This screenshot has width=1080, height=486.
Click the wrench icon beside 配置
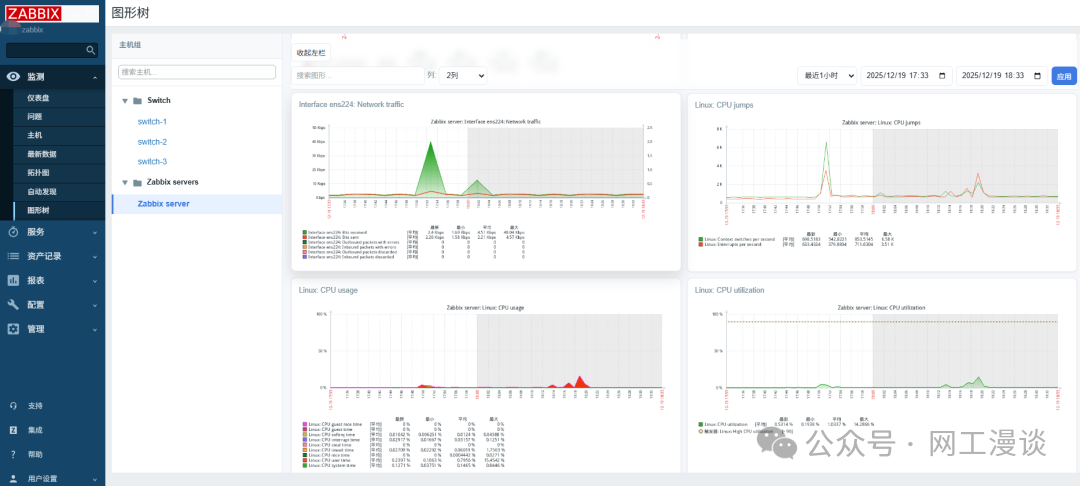tap(13, 304)
